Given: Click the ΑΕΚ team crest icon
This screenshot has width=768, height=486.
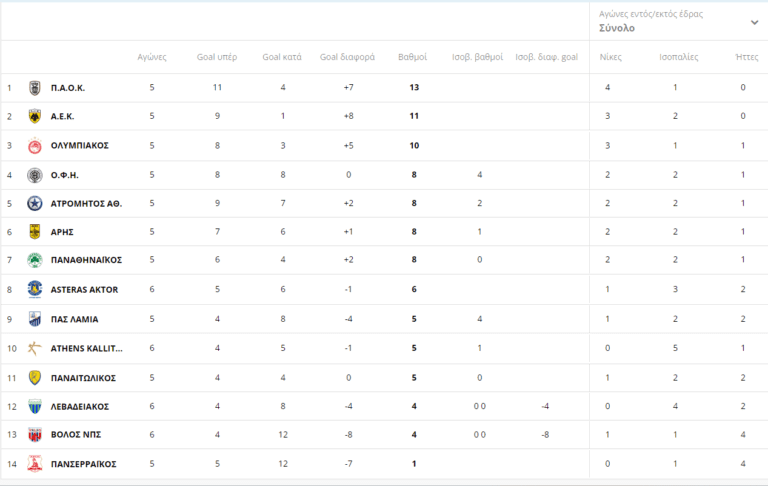Looking at the screenshot, I should pos(35,116).
